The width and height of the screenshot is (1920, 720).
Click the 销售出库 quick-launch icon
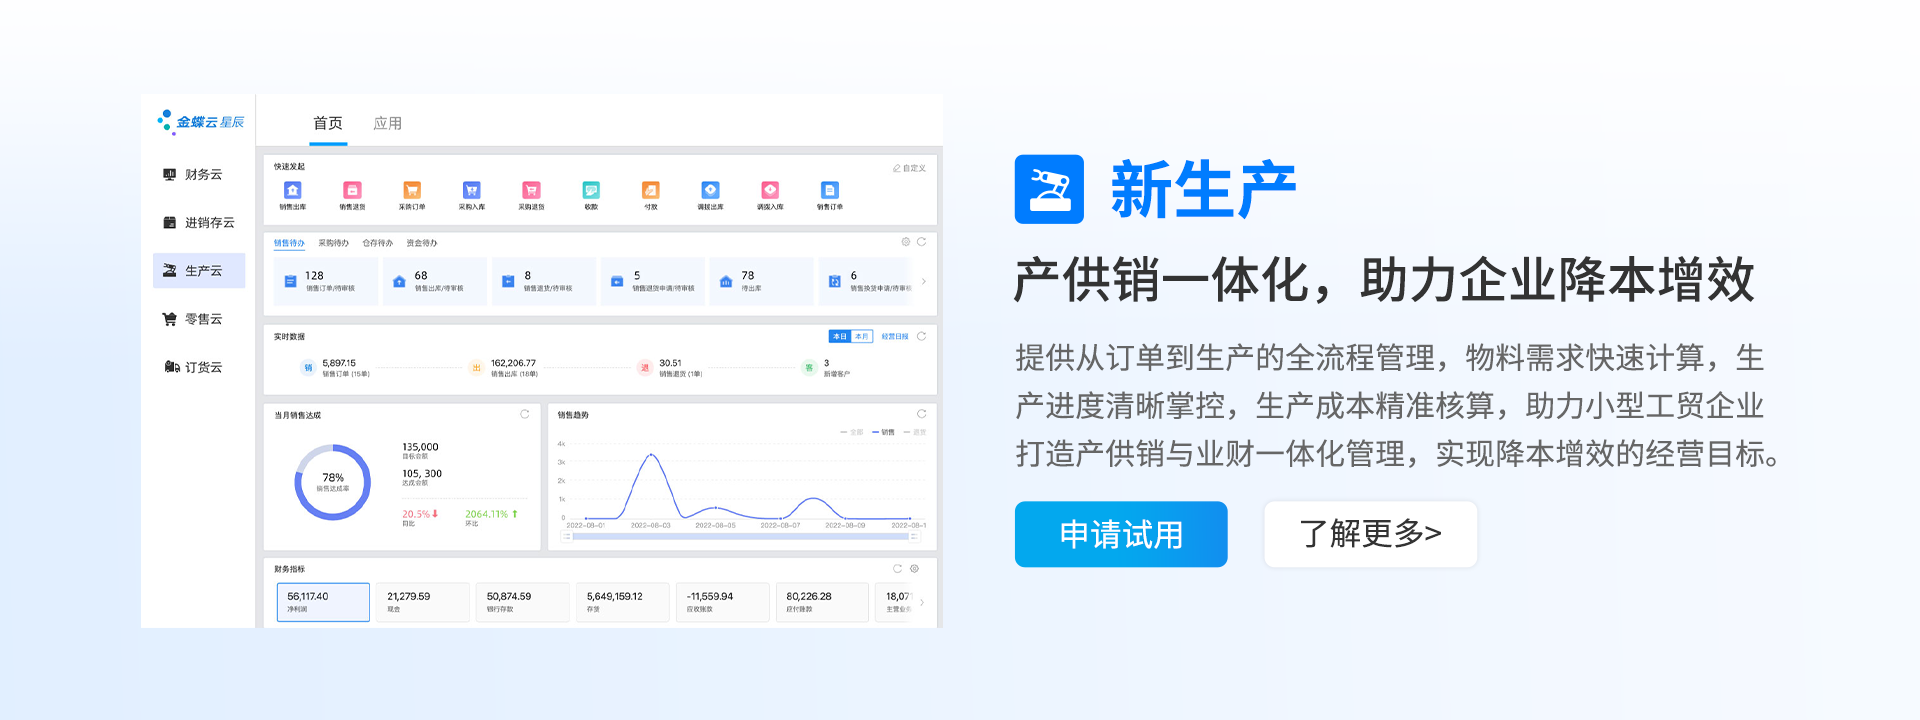pos(292,191)
